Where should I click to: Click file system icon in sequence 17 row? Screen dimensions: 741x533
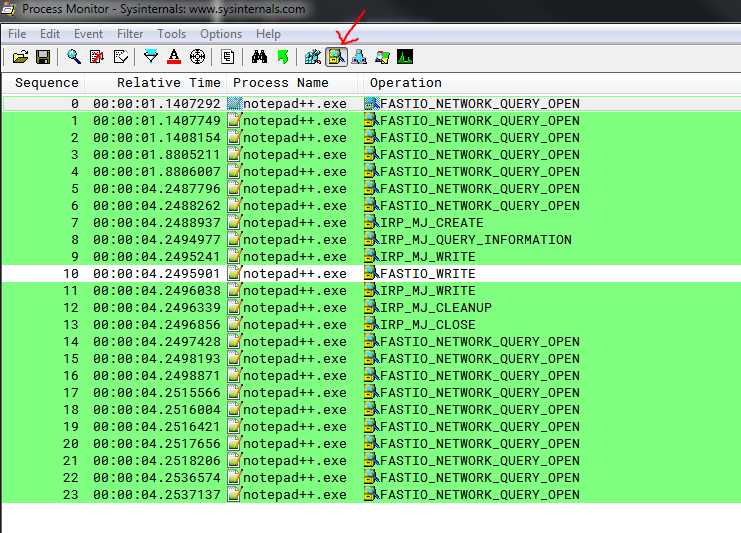[x=372, y=393]
